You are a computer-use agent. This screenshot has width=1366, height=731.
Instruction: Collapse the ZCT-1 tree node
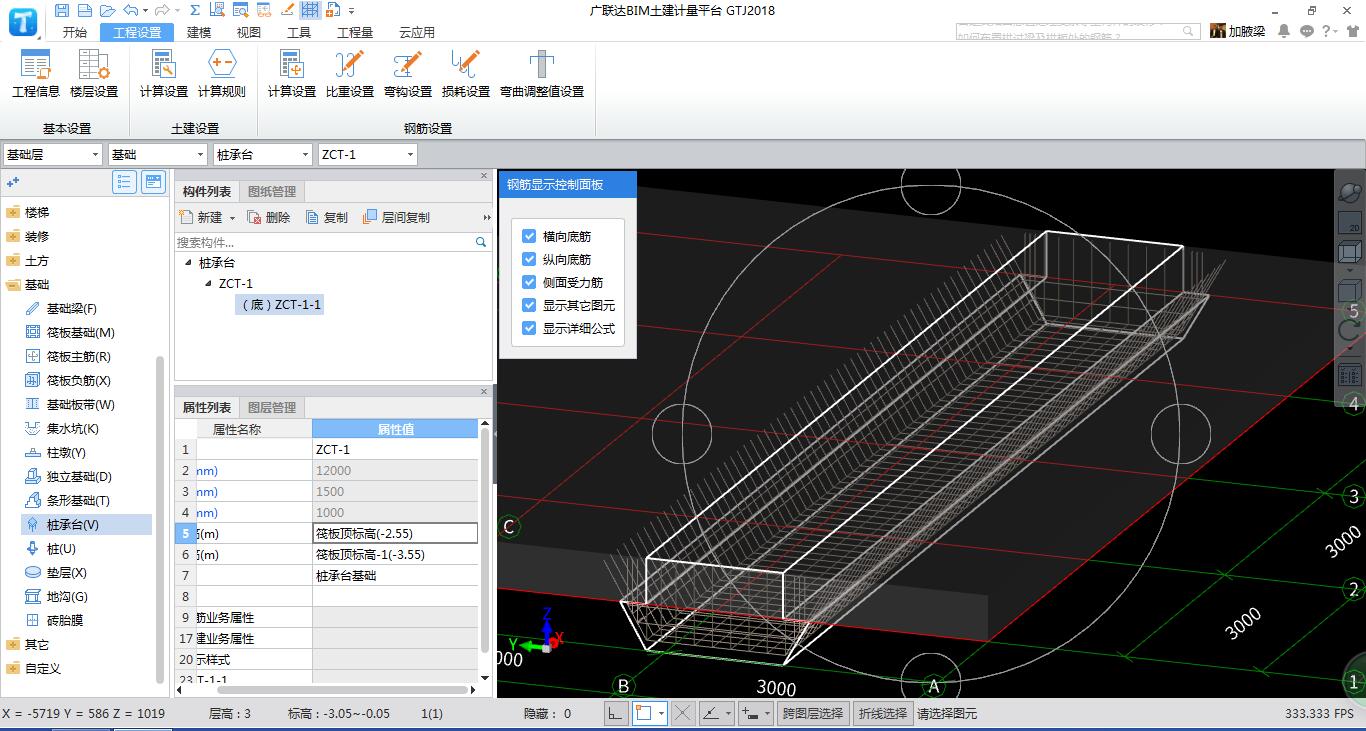coord(208,284)
